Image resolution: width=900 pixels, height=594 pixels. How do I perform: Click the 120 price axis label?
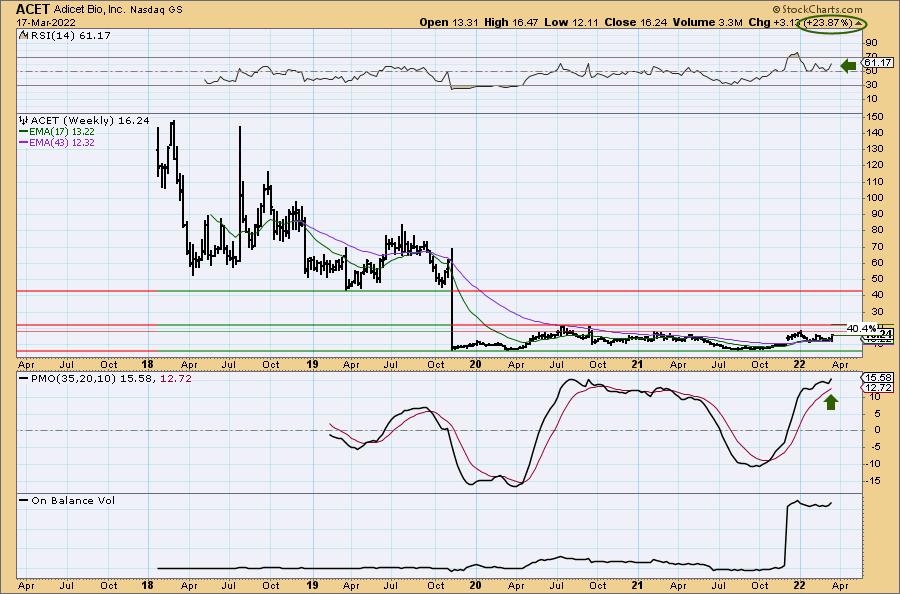click(x=875, y=165)
